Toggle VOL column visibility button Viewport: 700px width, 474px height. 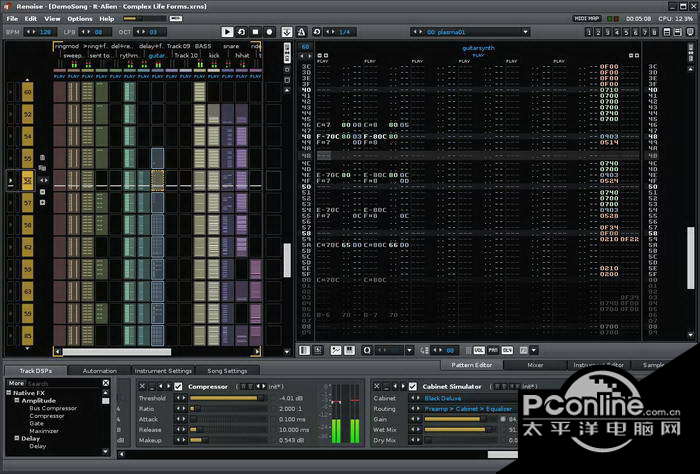coord(479,350)
